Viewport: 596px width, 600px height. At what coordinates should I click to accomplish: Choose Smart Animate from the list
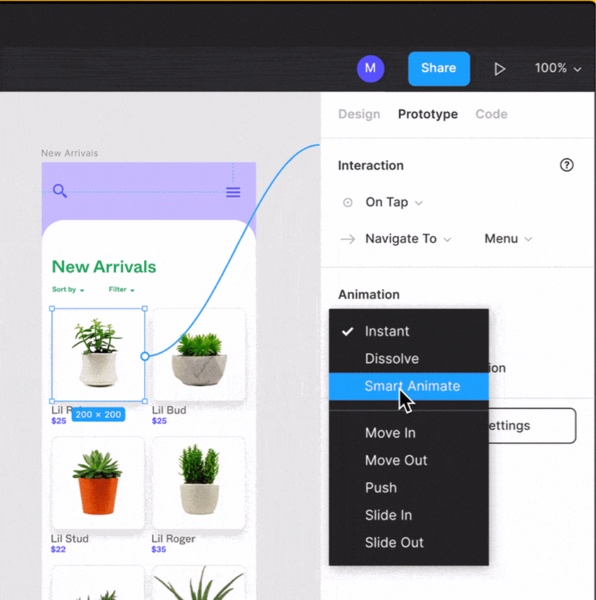pyautogui.click(x=409, y=386)
